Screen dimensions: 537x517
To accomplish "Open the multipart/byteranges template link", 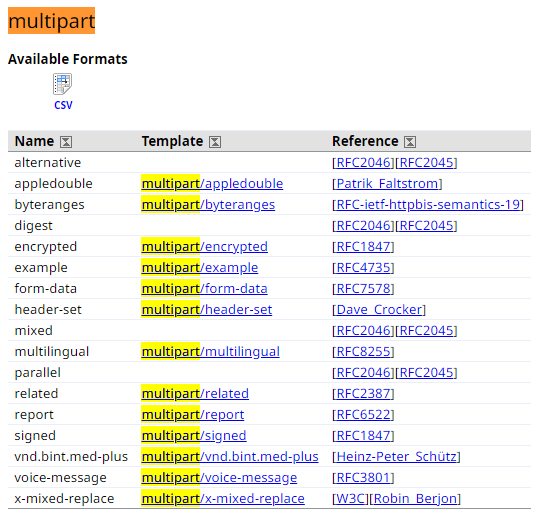I will [208, 205].
